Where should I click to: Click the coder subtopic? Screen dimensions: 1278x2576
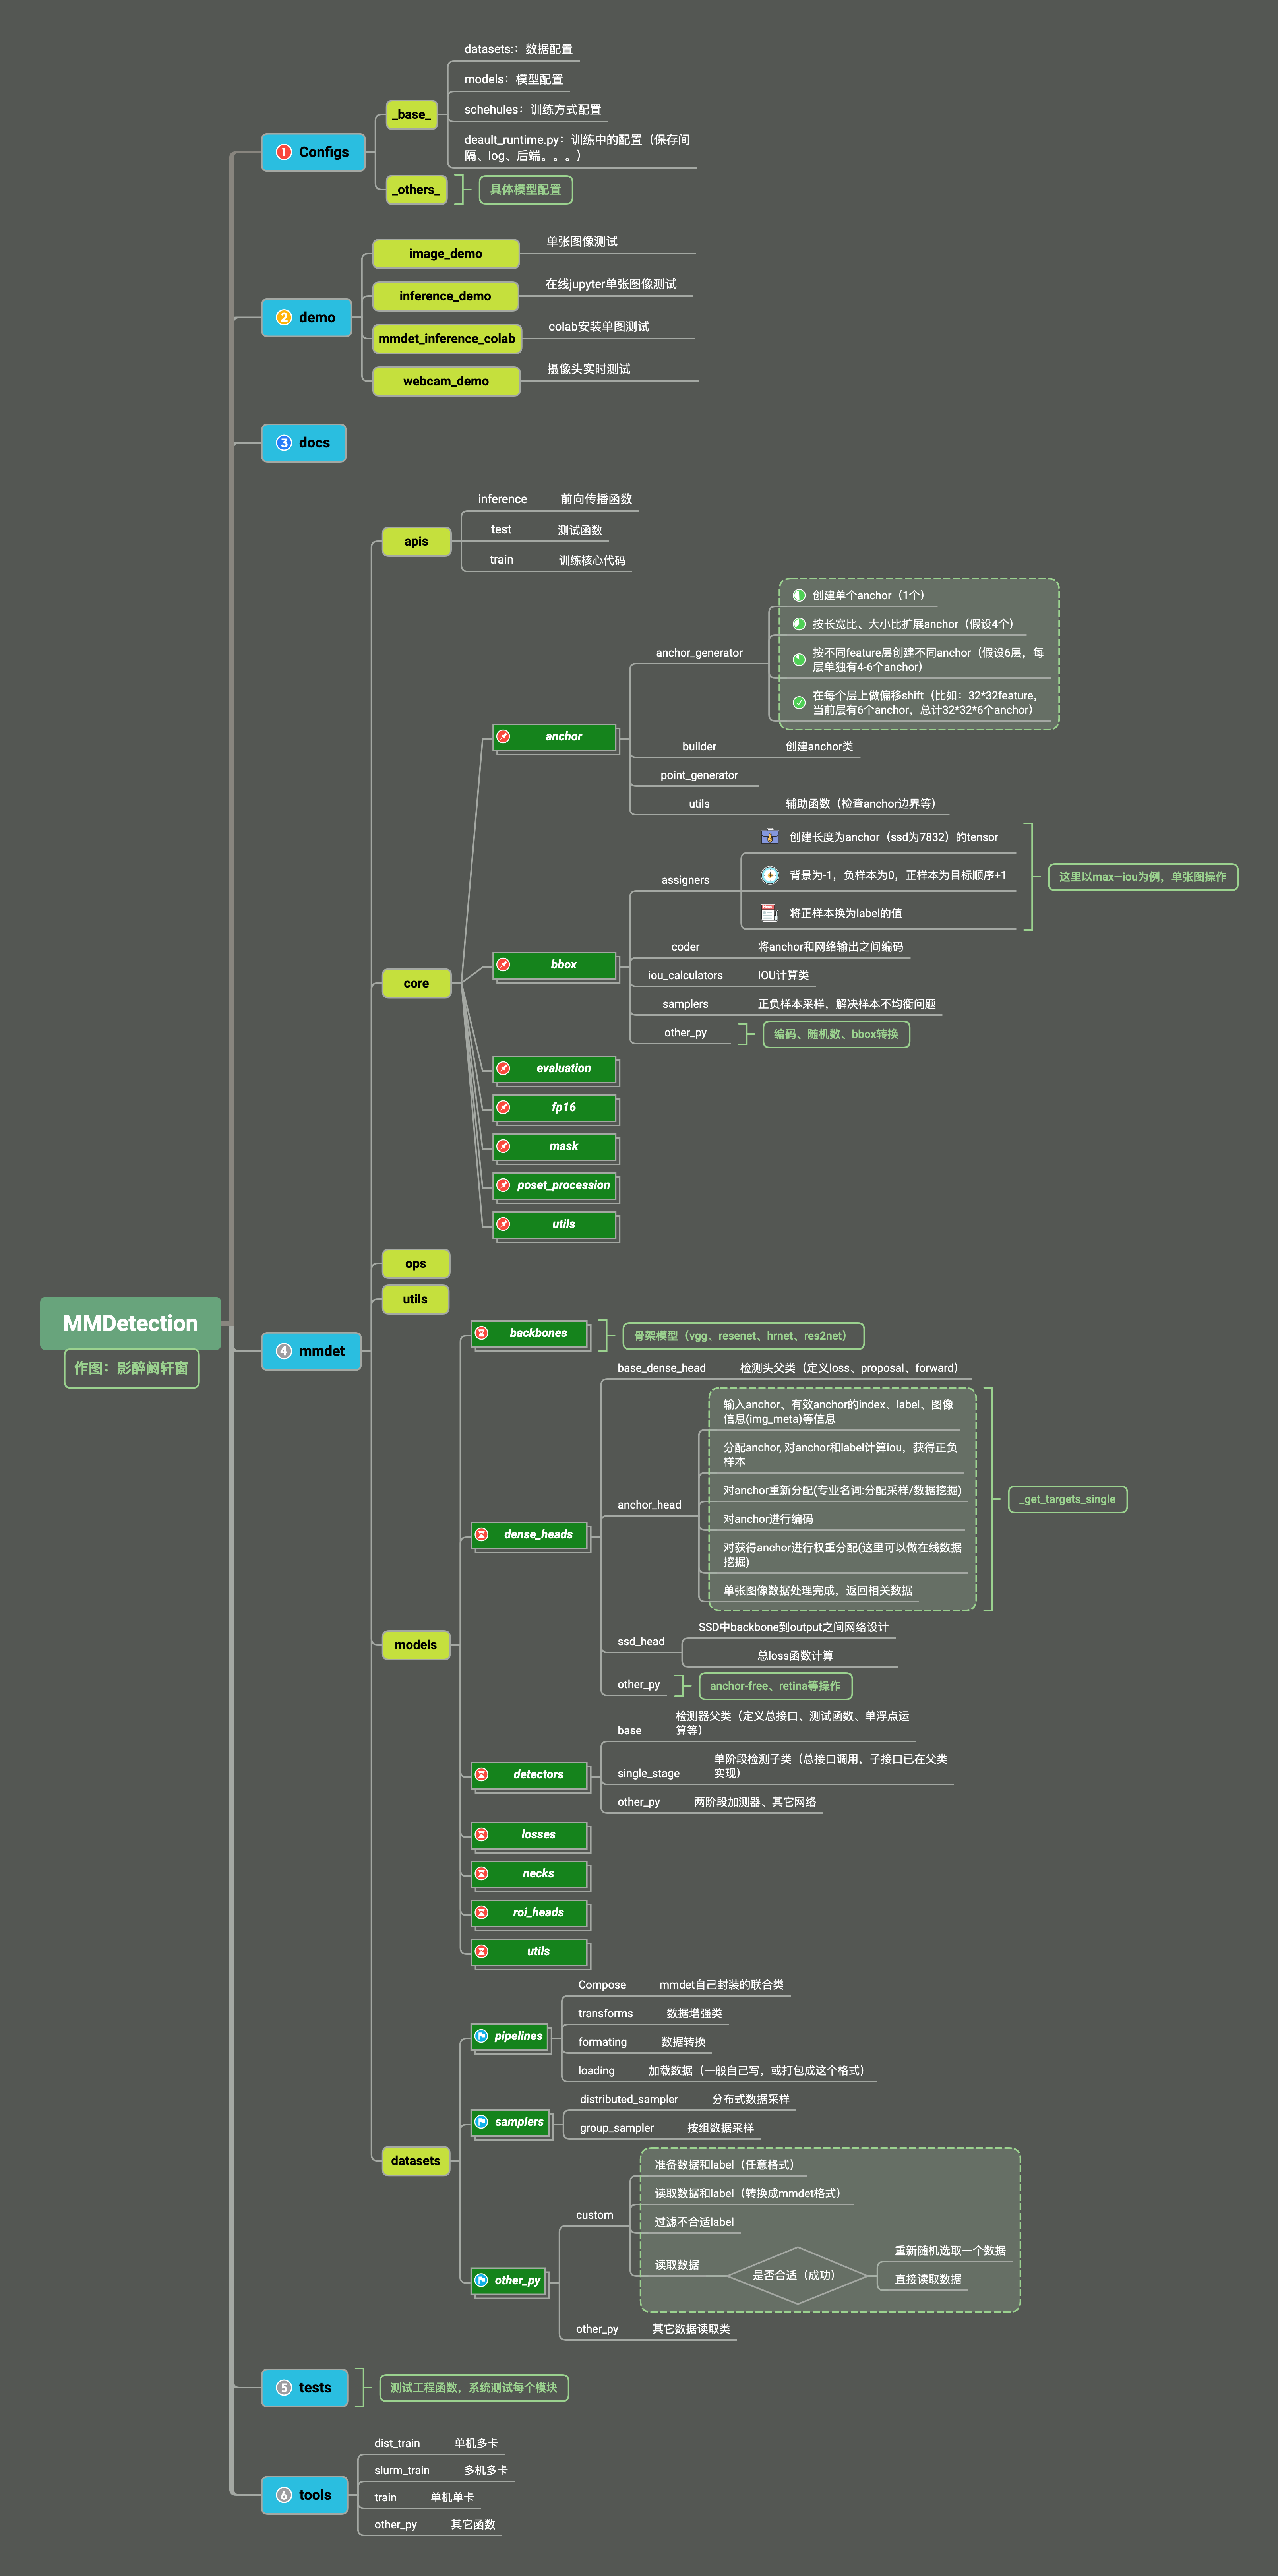685,947
